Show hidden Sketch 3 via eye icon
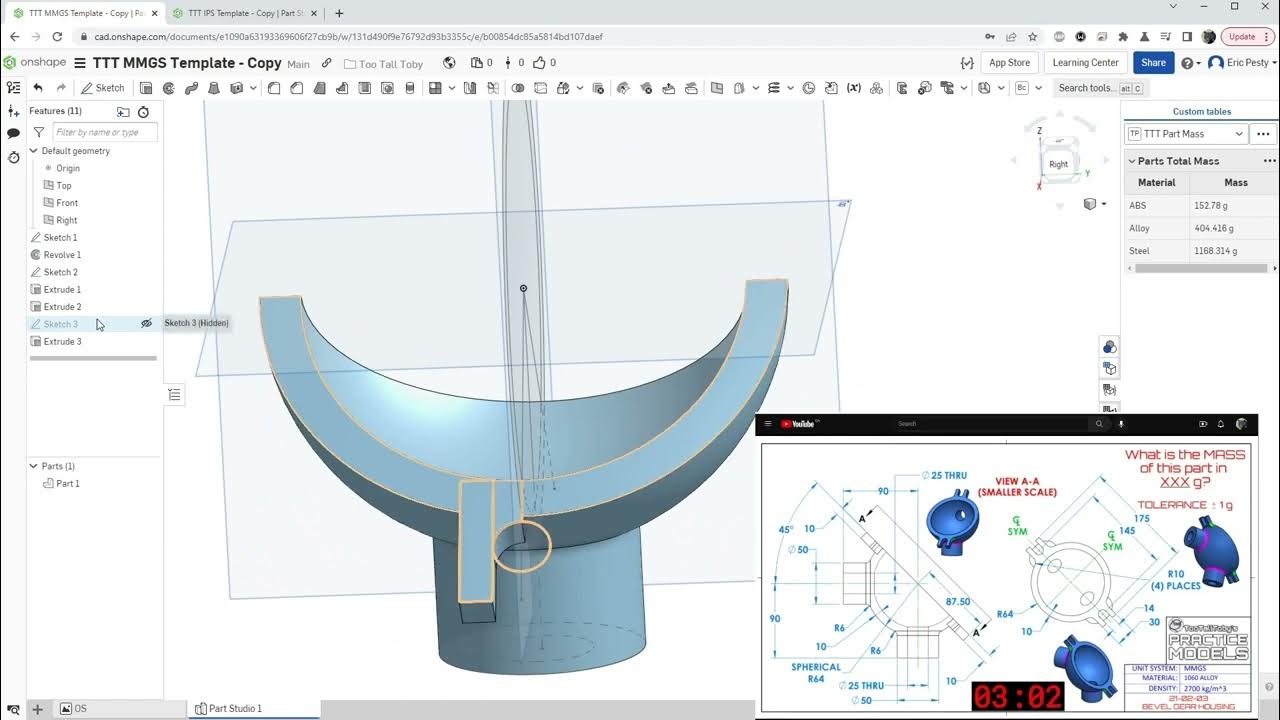The height and width of the screenshot is (720, 1280). (x=146, y=324)
